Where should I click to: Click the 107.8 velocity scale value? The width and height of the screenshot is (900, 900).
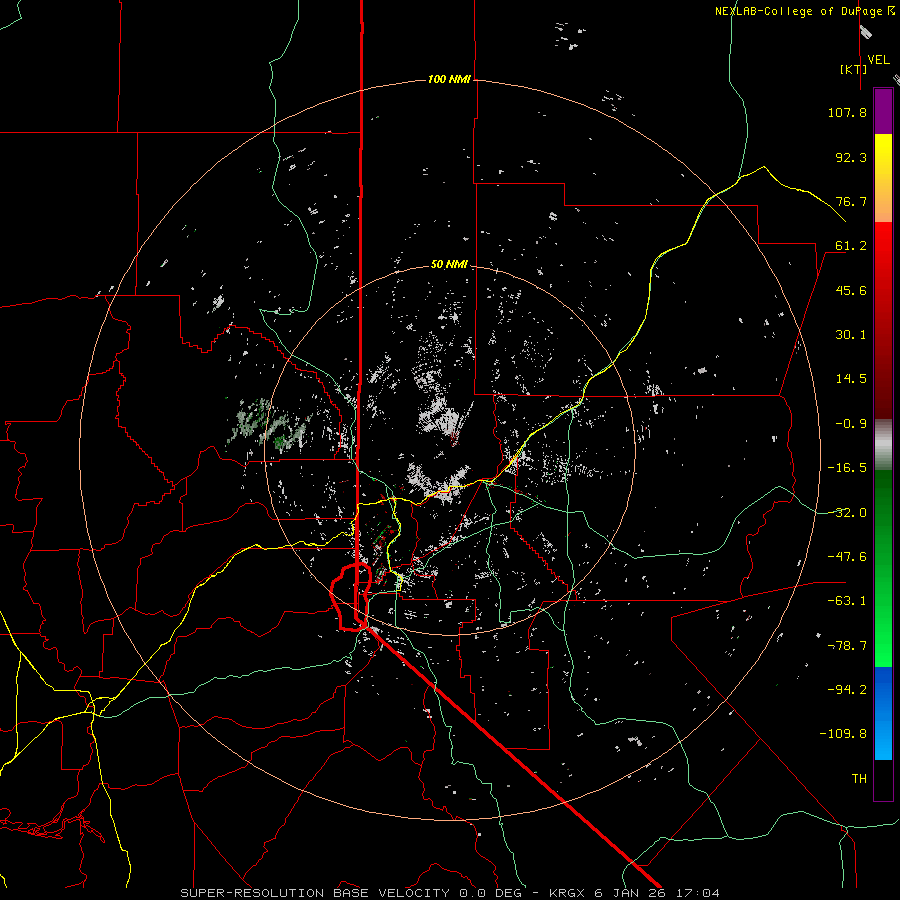pos(847,112)
